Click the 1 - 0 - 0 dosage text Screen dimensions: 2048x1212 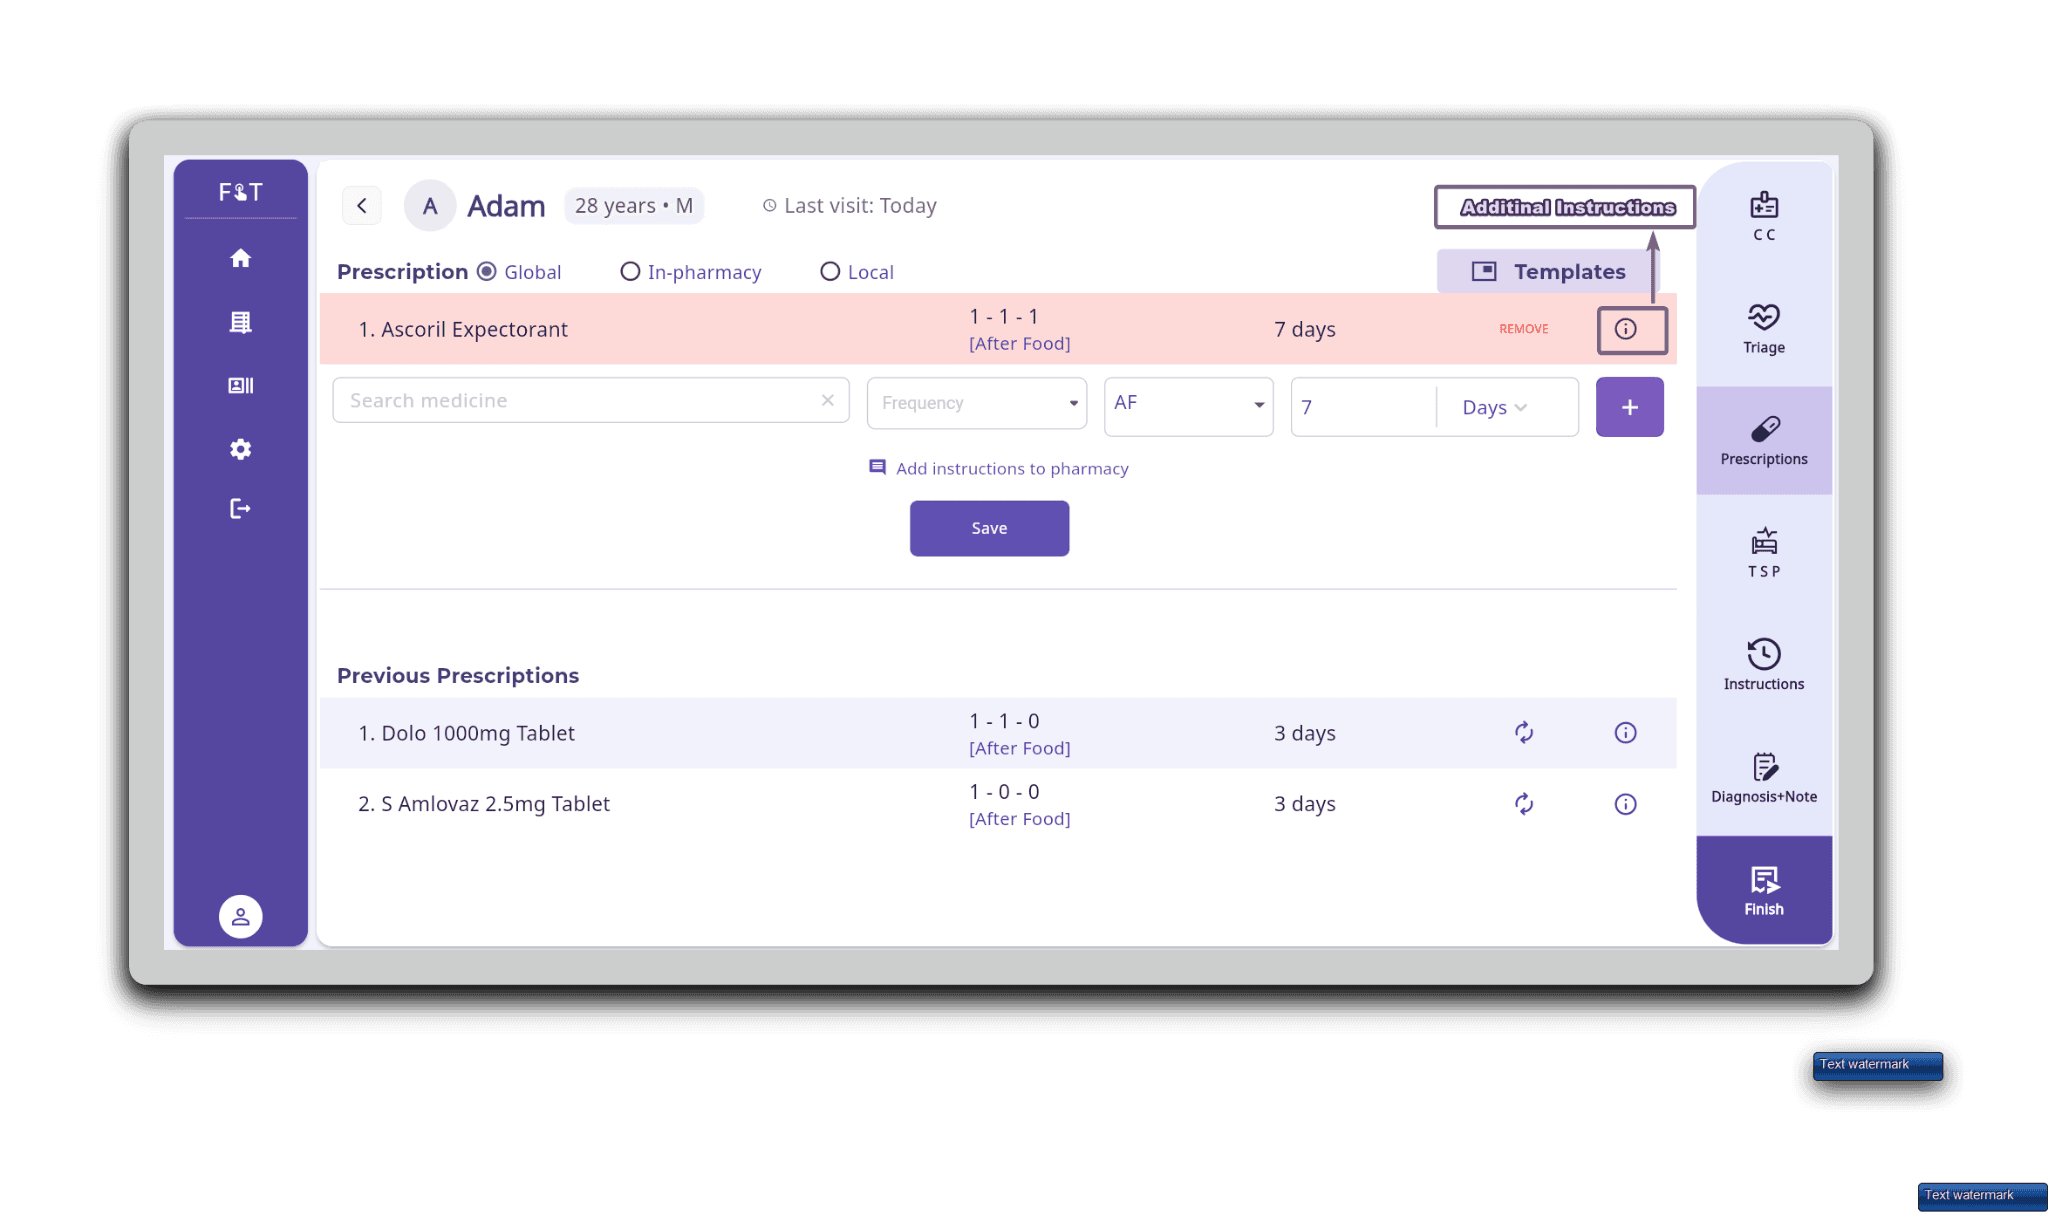[1004, 792]
